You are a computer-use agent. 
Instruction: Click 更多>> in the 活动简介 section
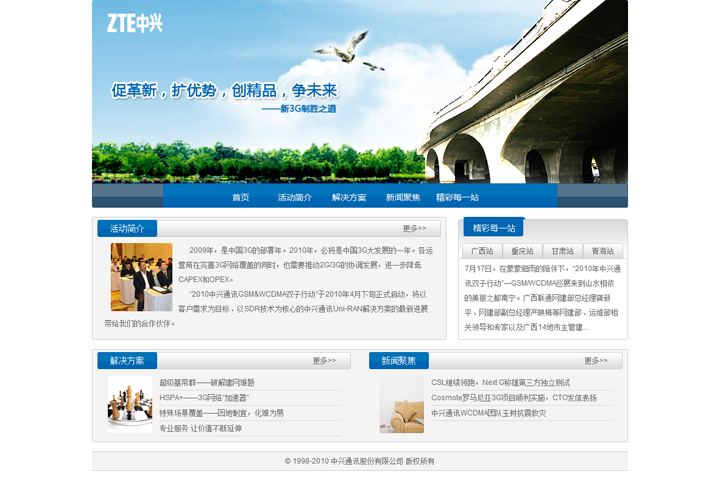tap(414, 229)
